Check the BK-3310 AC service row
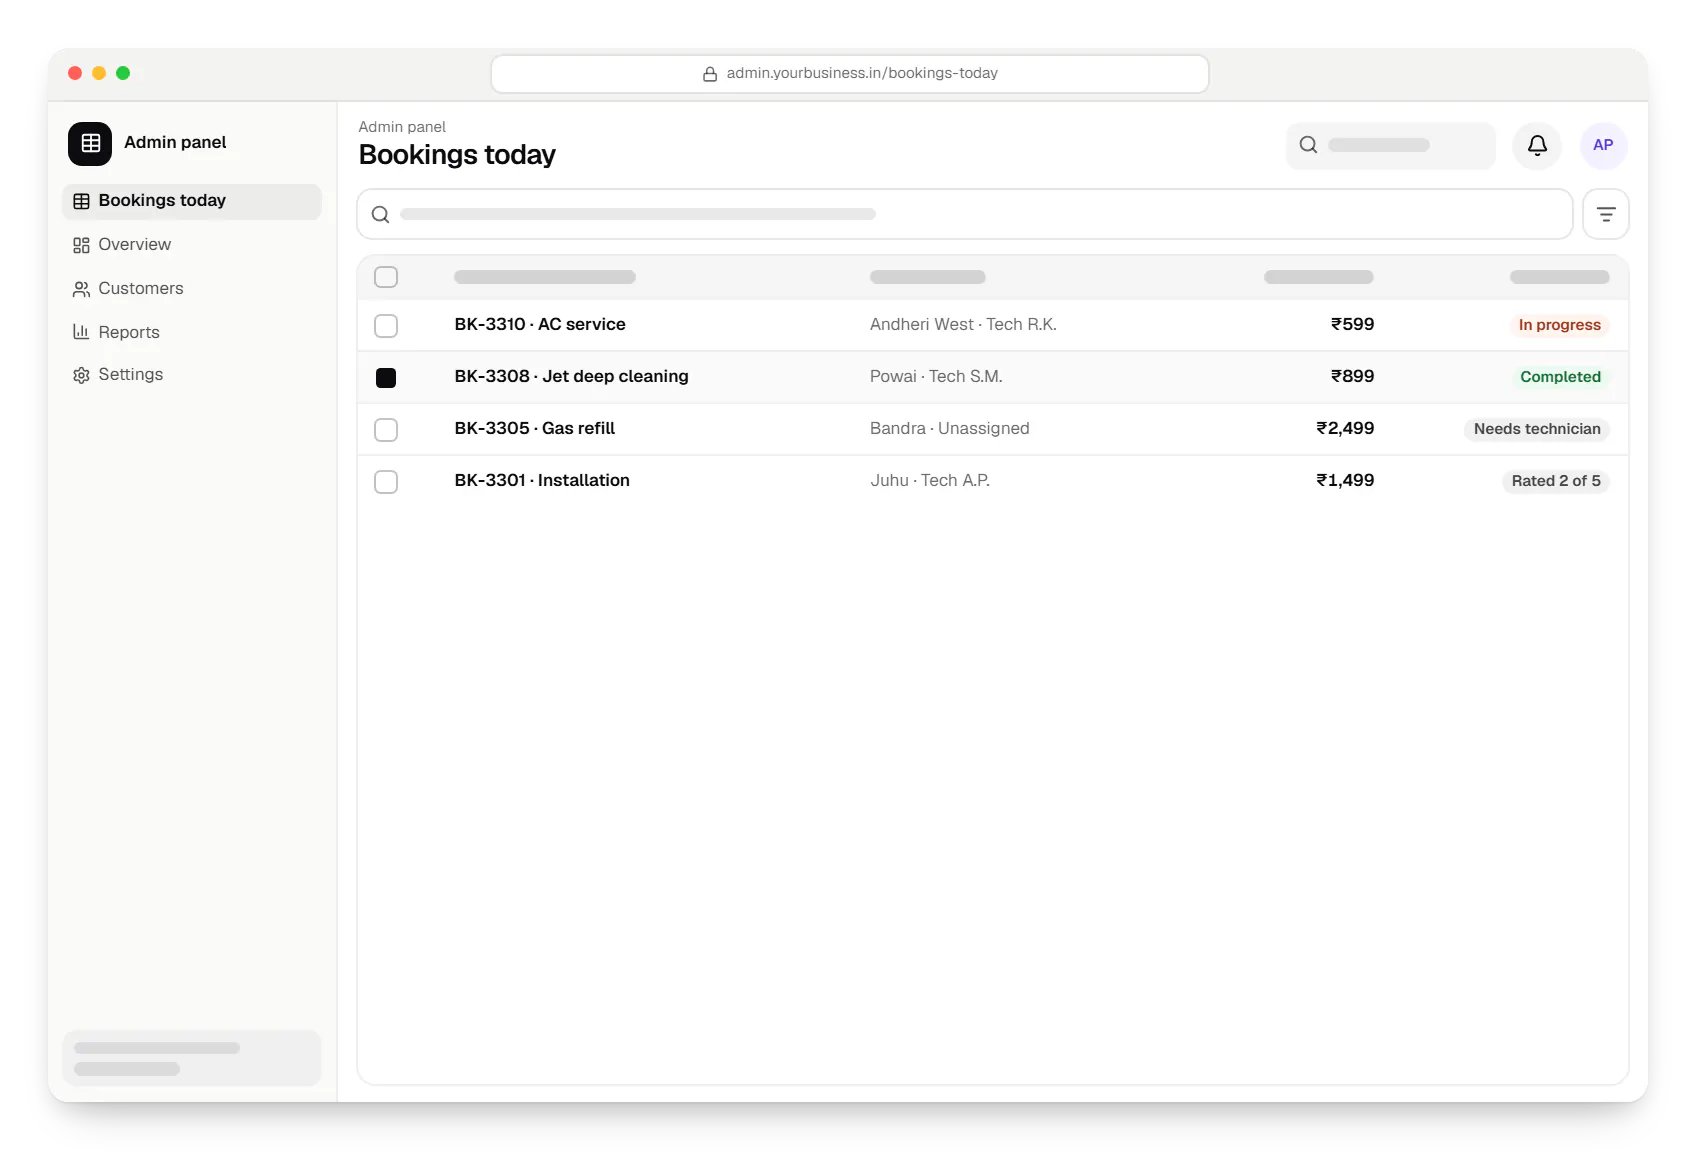Image resolution: width=1696 pixels, height=1150 pixels. pos(386,325)
